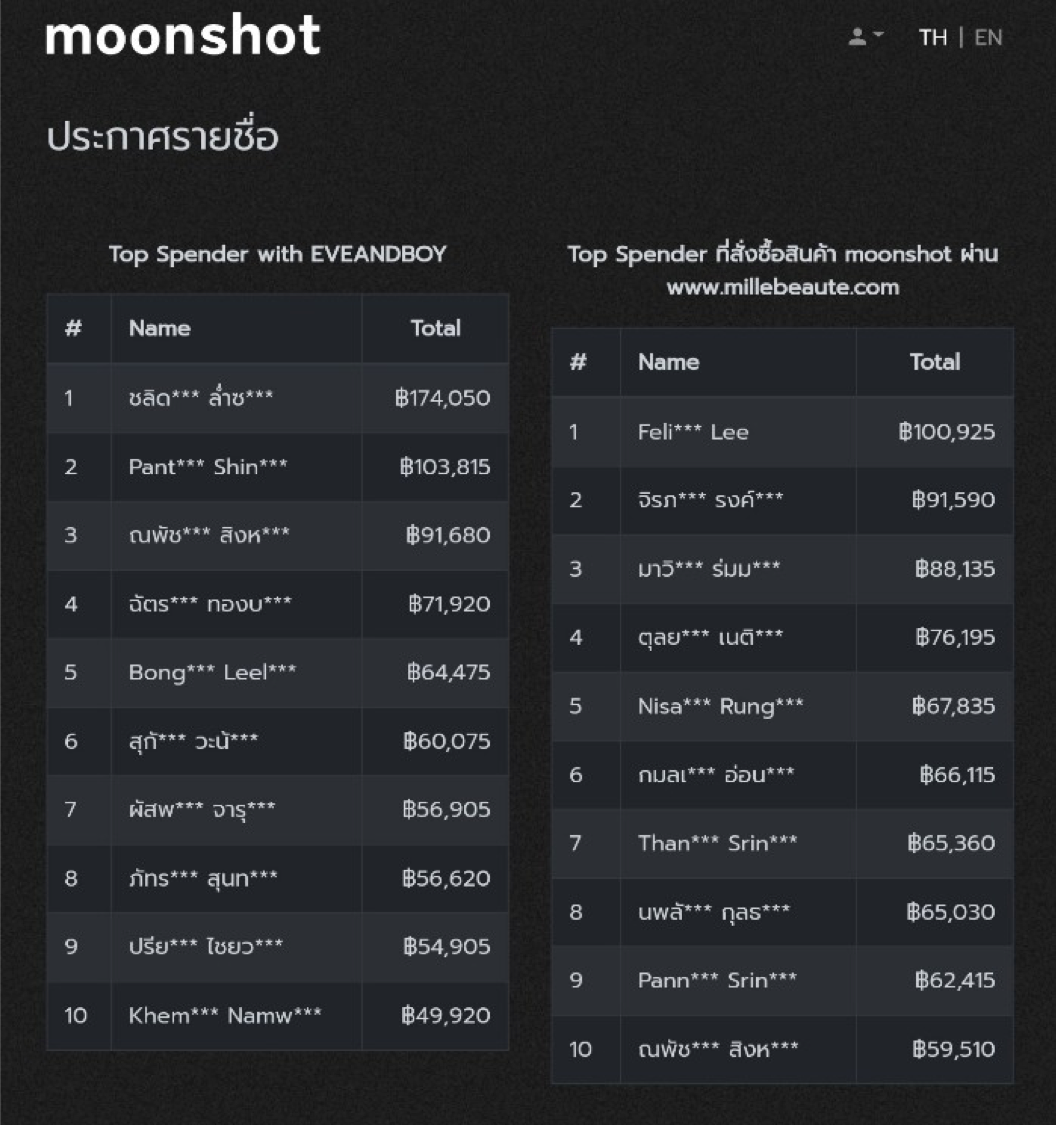Screen dimensions: 1056x1125
Task: Select the Feli*** Lee row
Action: (x=783, y=432)
